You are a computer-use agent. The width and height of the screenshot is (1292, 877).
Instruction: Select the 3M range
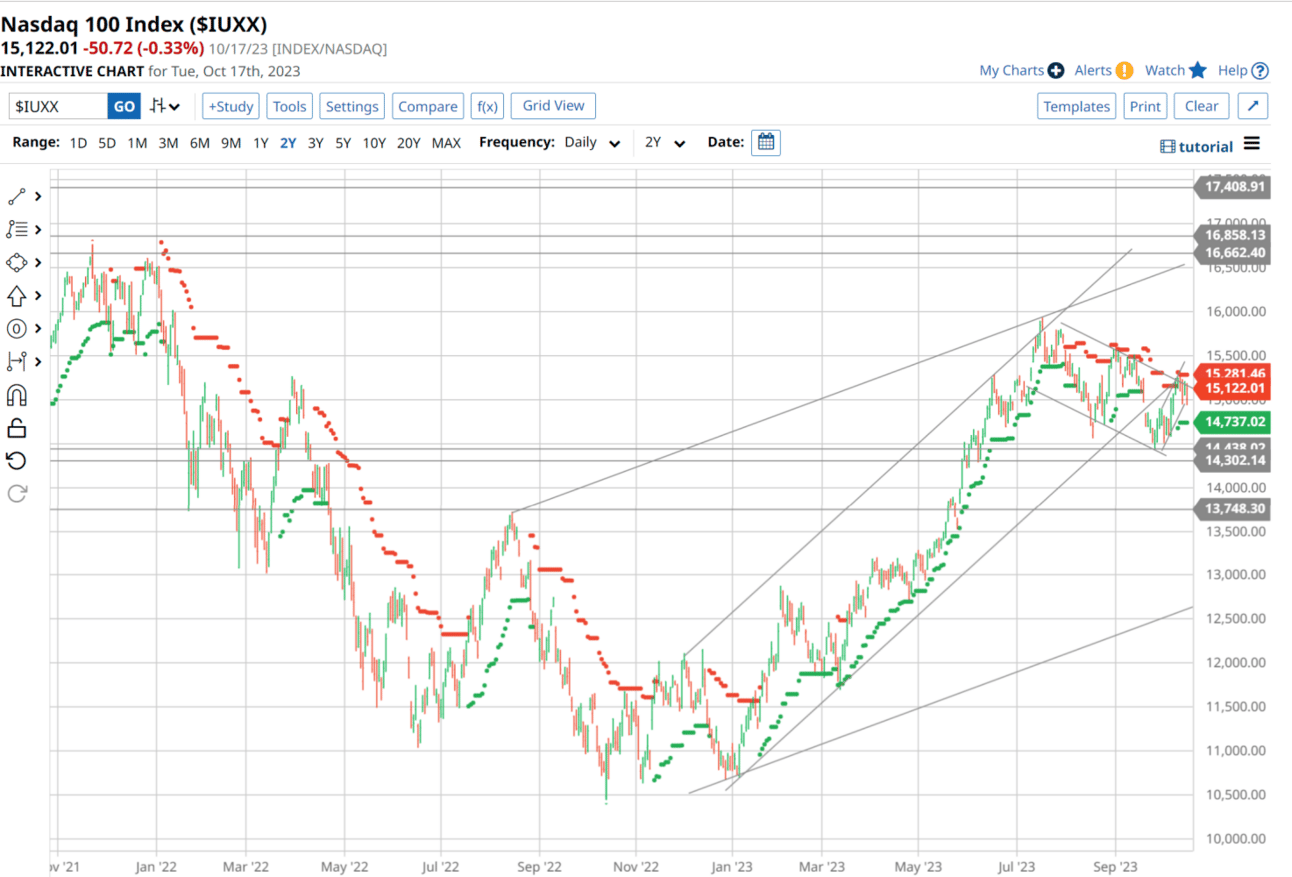pyautogui.click(x=168, y=143)
